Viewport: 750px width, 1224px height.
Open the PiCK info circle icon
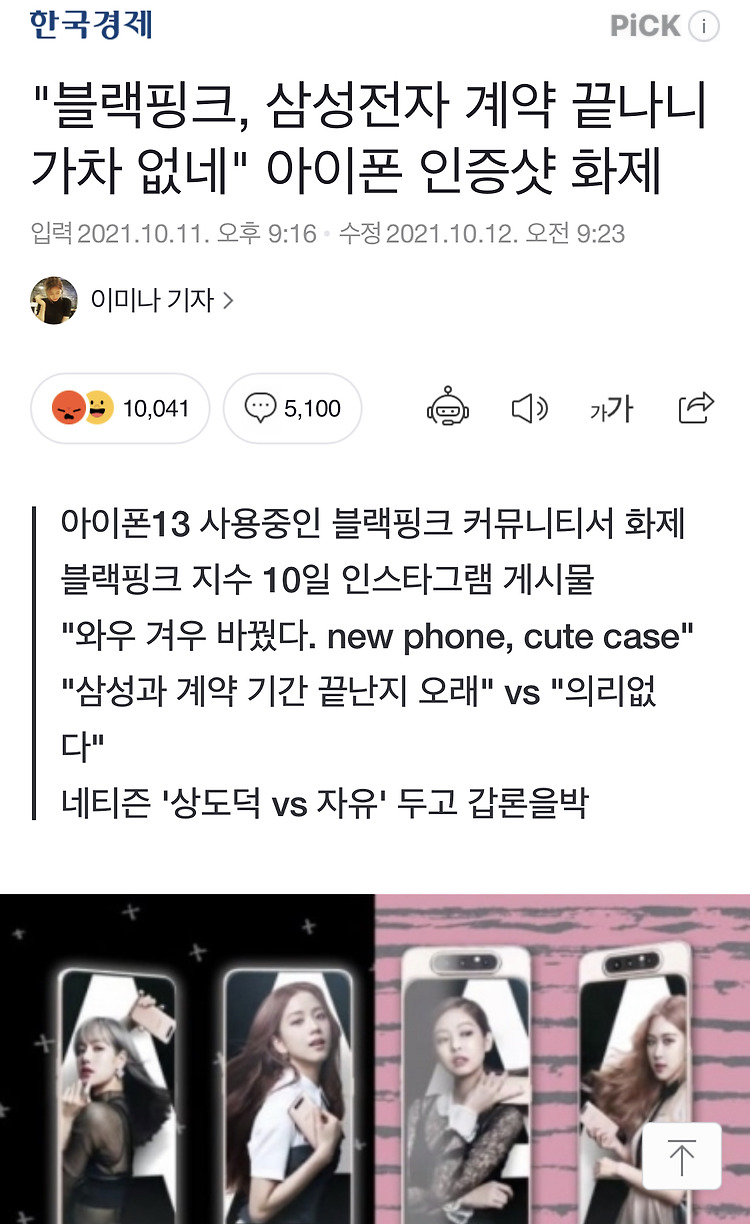(x=704, y=27)
